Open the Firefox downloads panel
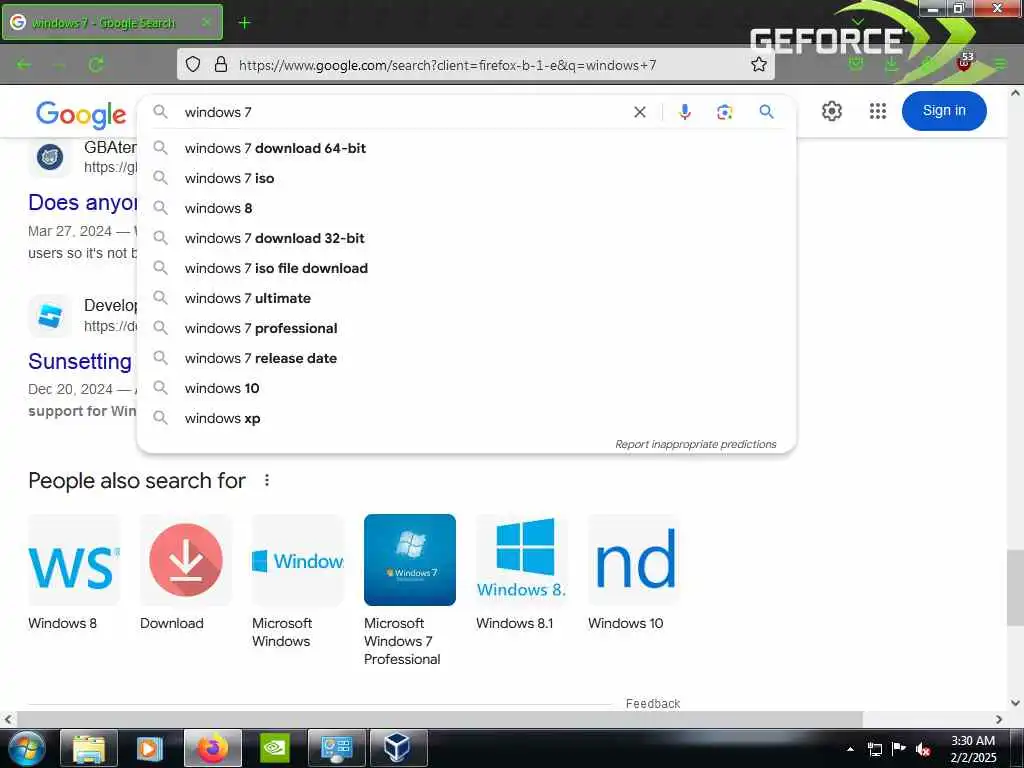Screen dimensions: 1024x768 891,64
